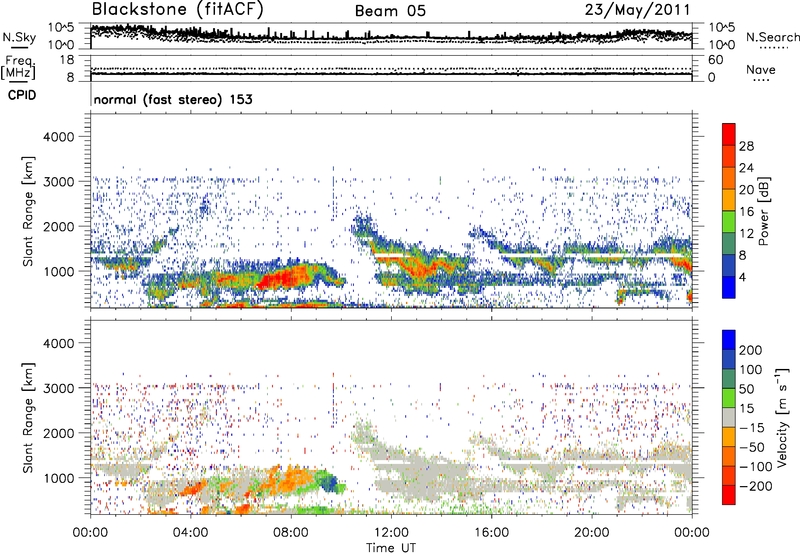Click the 'Beam 05' label
Viewport: 800px width, 554px height.
390,11
